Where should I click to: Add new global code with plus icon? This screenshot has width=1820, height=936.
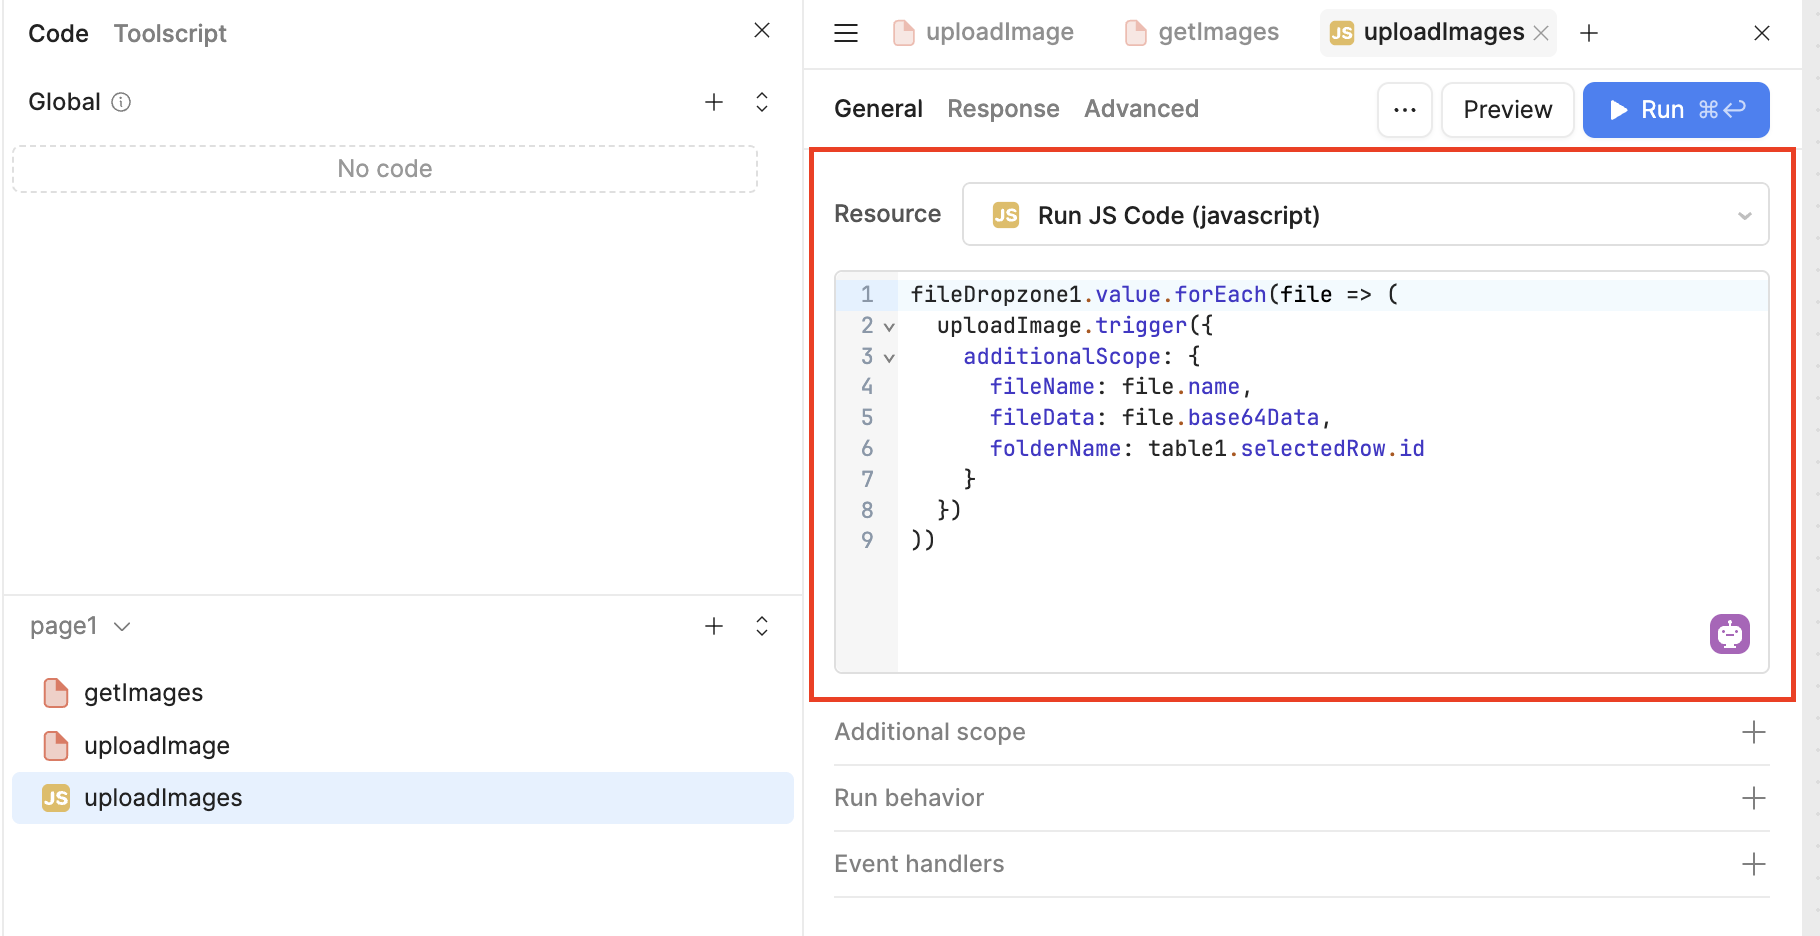coord(714,102)
